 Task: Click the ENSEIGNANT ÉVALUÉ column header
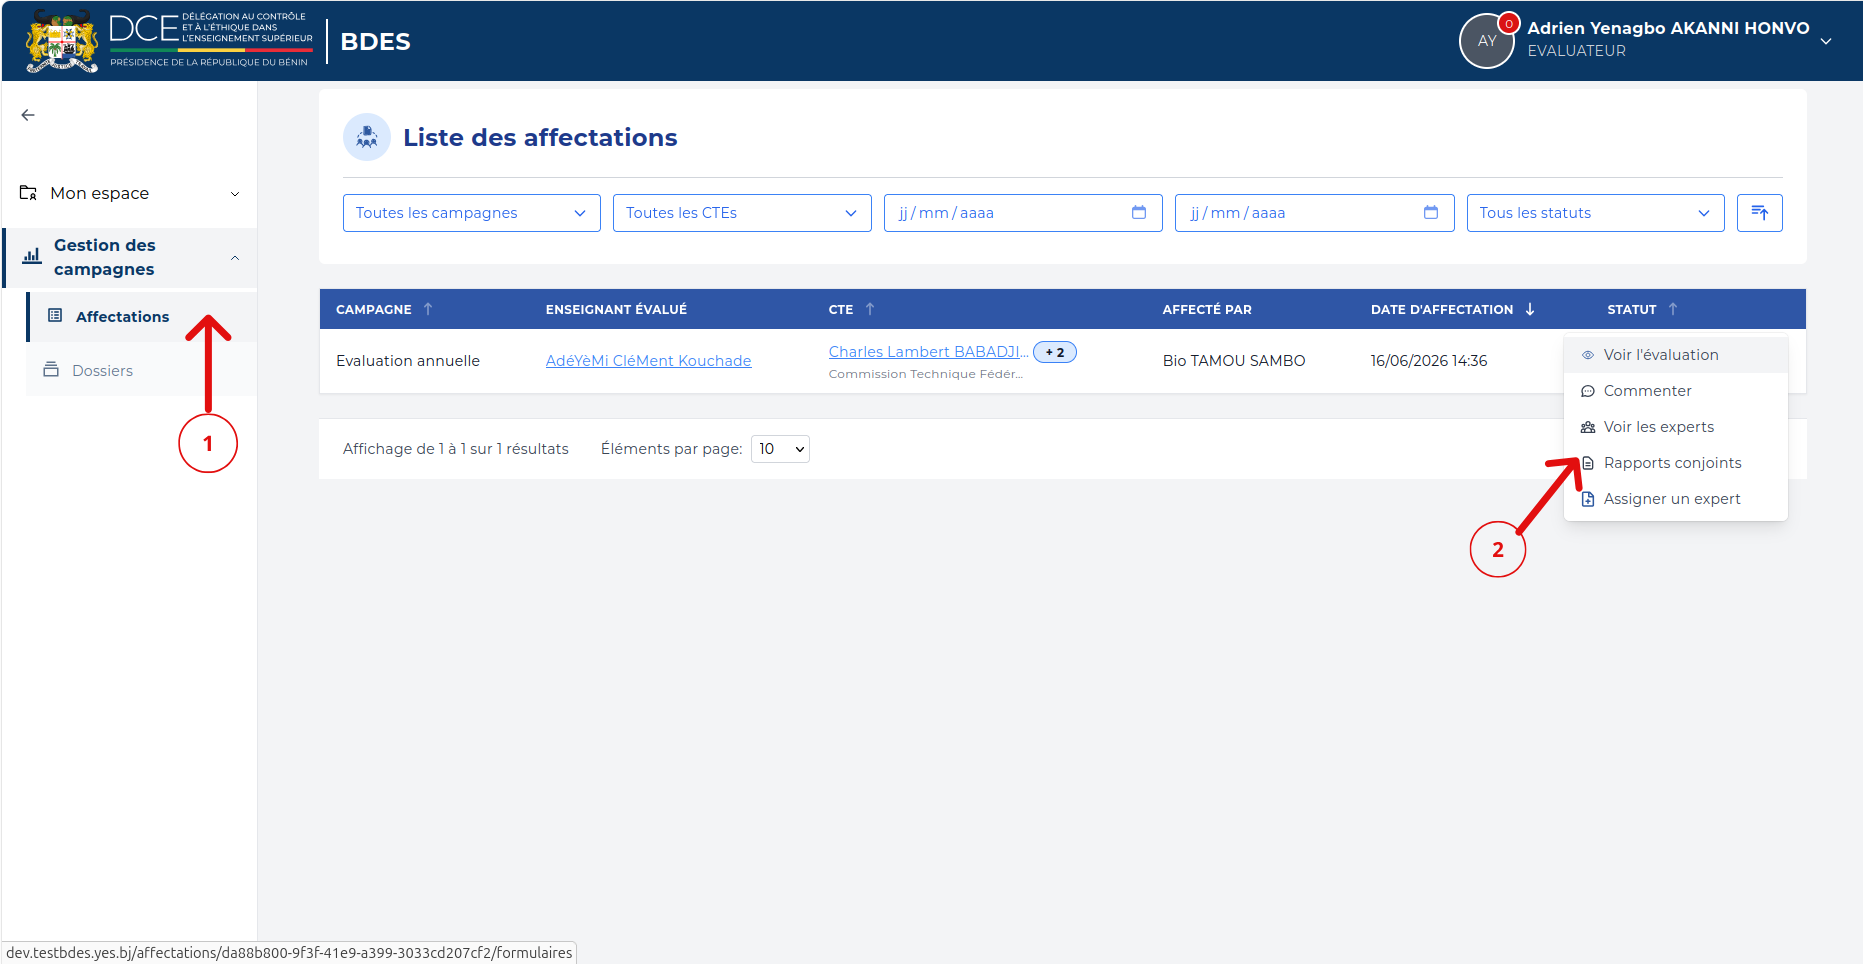(616, 310)
